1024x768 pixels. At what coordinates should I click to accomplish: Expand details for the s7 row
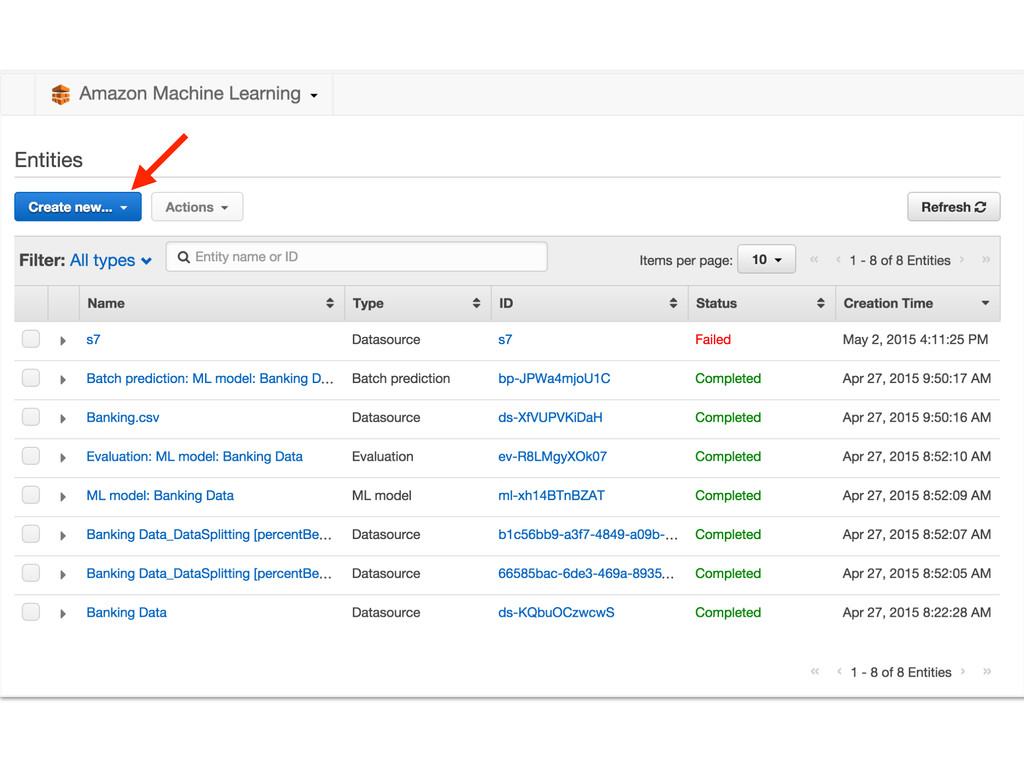point(63,341)
